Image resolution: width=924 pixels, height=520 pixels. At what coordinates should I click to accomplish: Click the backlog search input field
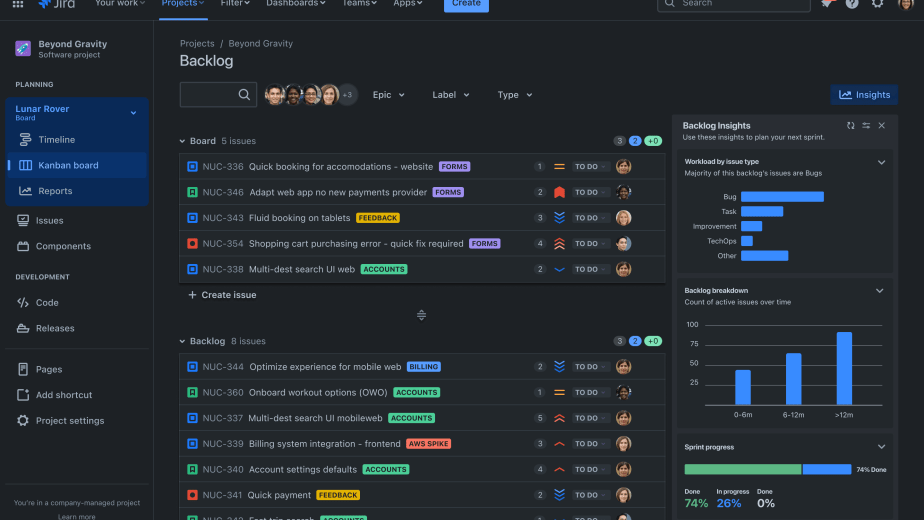point(208,95)
